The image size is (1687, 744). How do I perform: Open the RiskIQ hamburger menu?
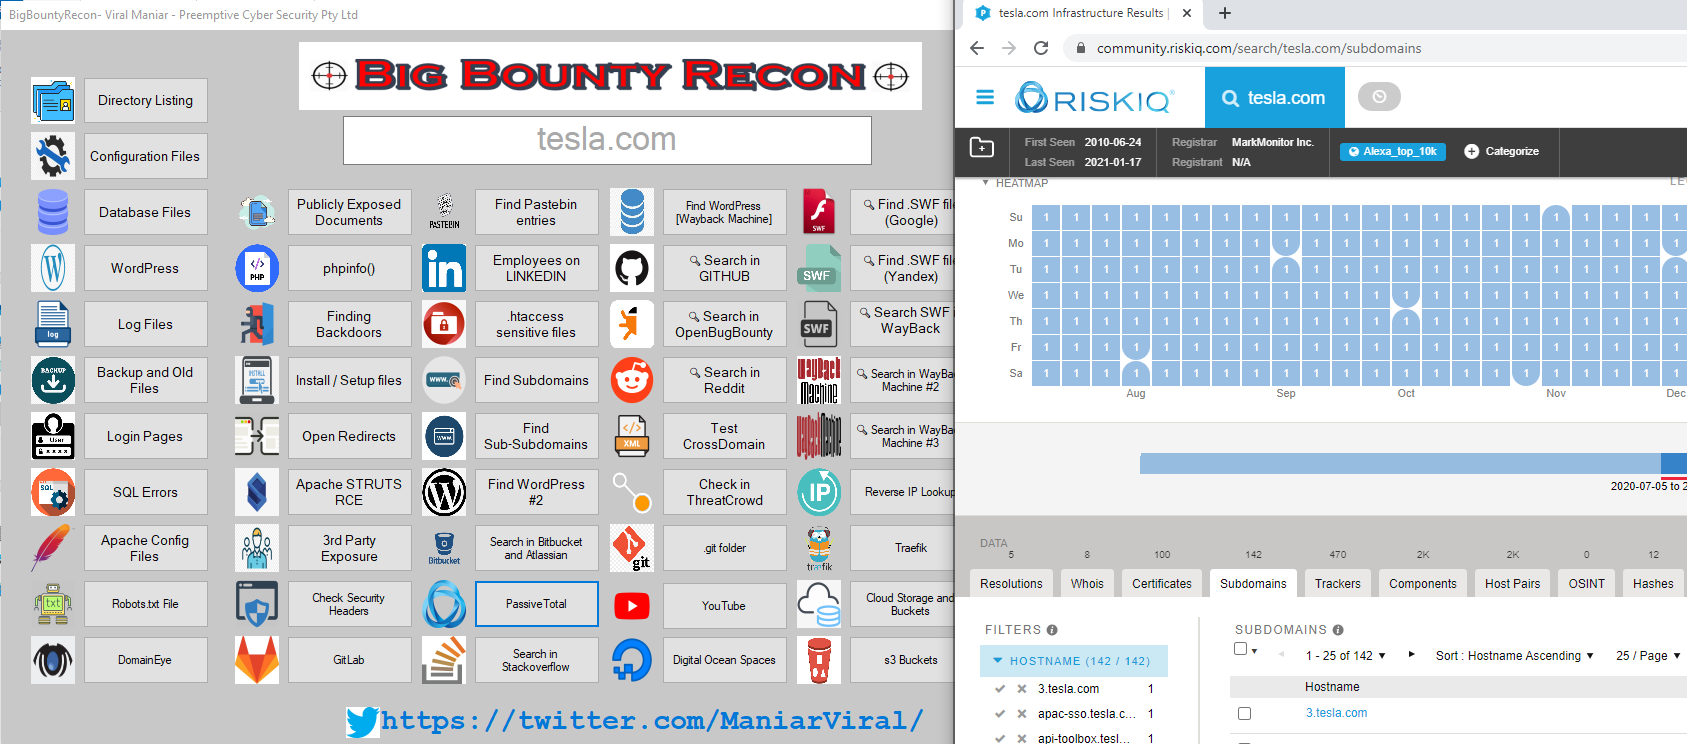click(985, 97)
